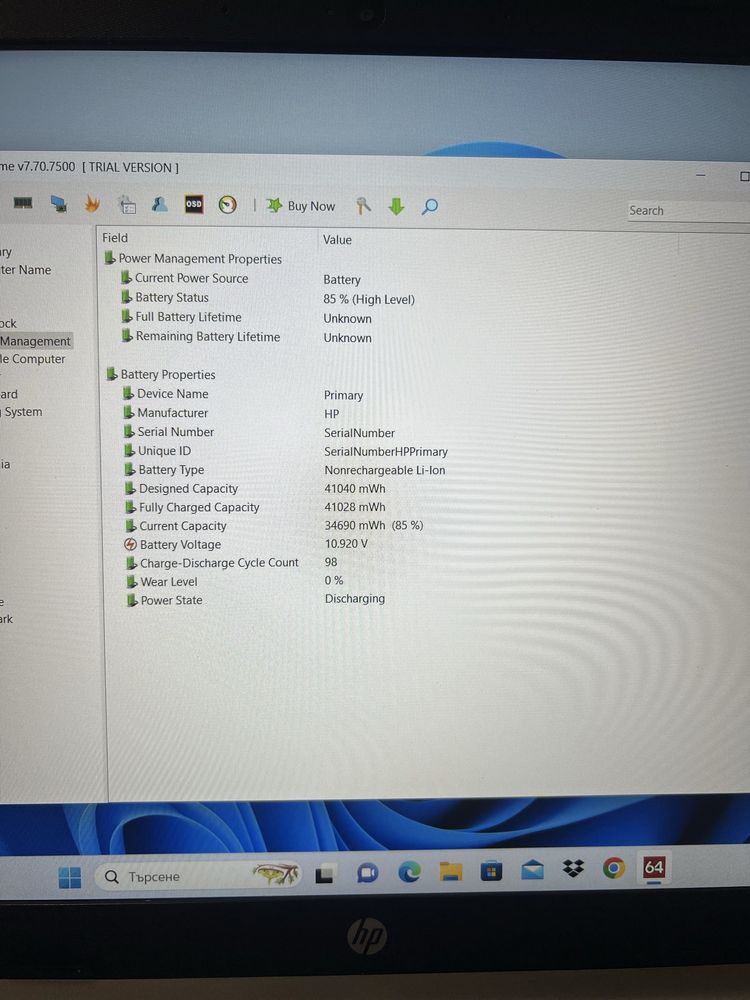Start the system stability test flame icon

[x=92, y=203]
